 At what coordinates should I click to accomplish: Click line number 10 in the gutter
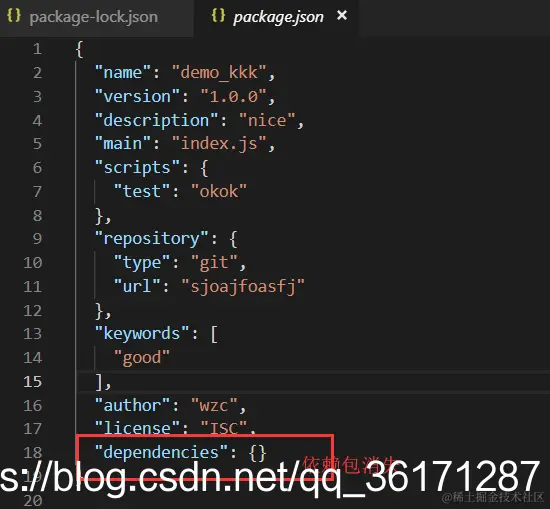pyautogui.click(x=33, y=263)
